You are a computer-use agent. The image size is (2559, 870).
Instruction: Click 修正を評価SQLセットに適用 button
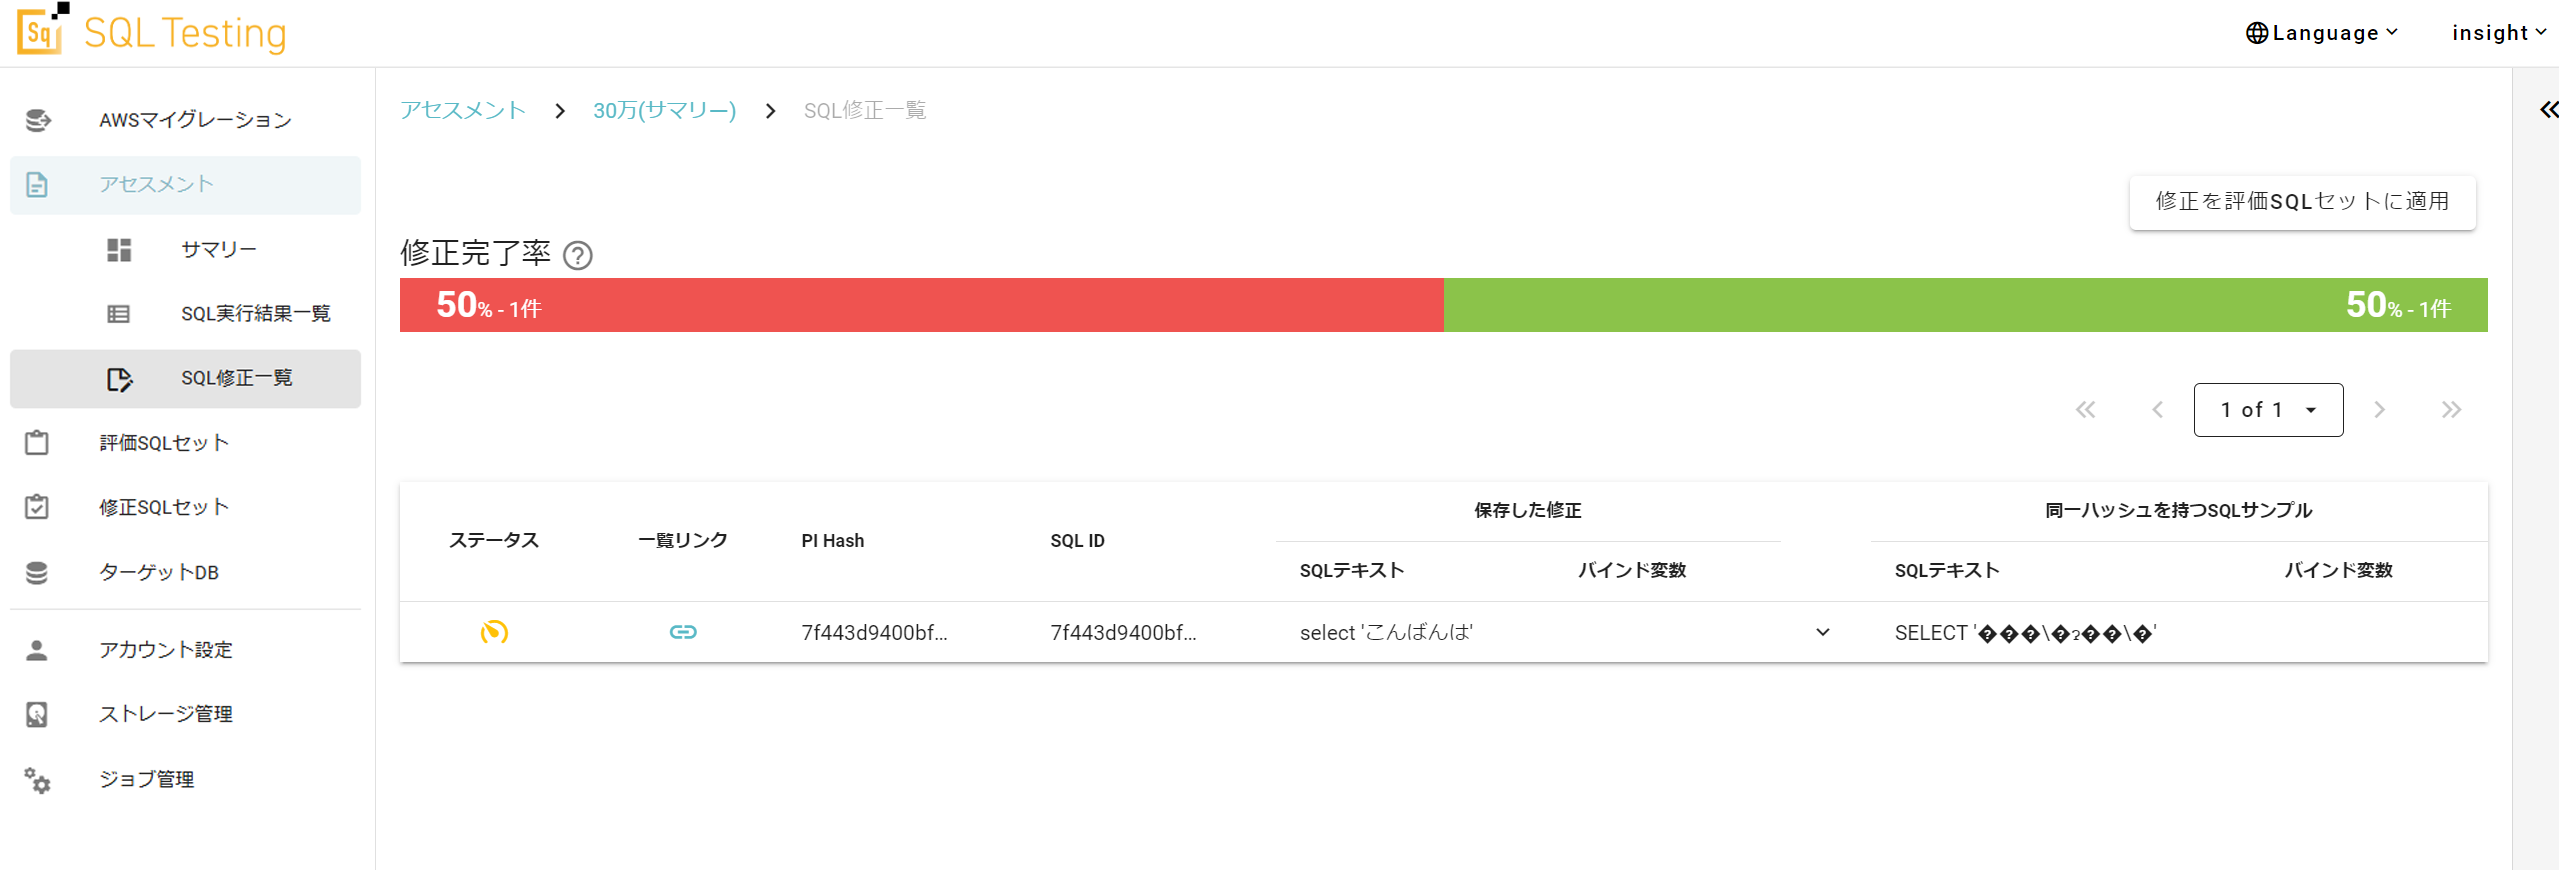pyautogui.click(x=2302, y=202)
